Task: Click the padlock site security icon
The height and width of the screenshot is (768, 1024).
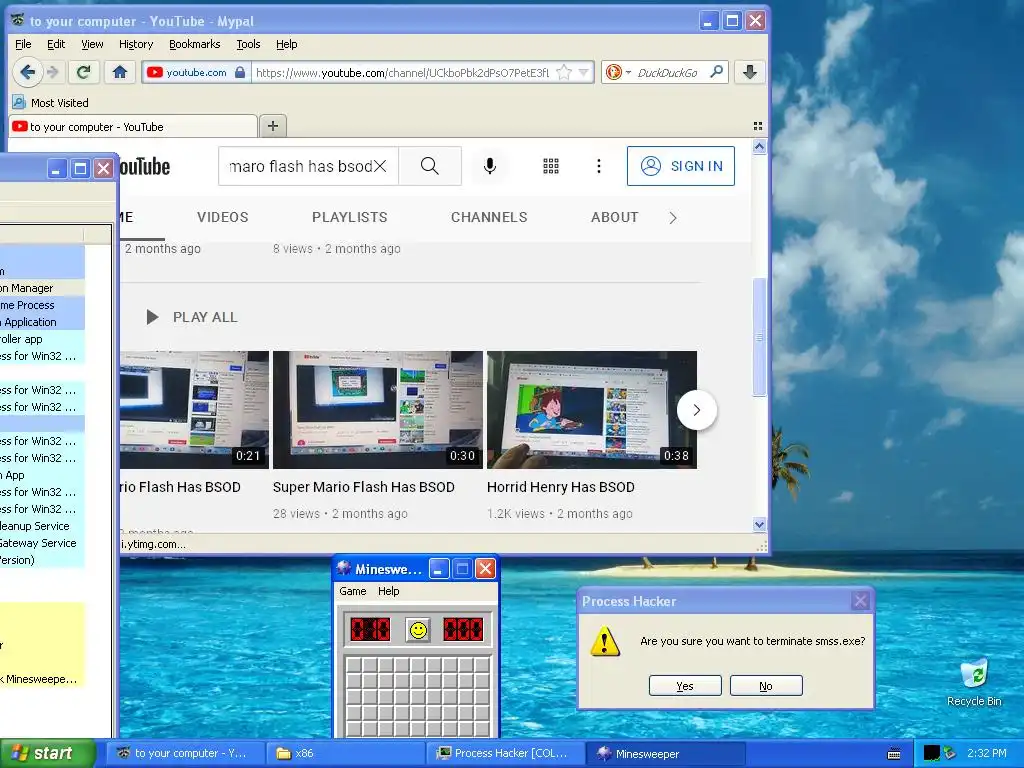Action: (x=240, y=72)
